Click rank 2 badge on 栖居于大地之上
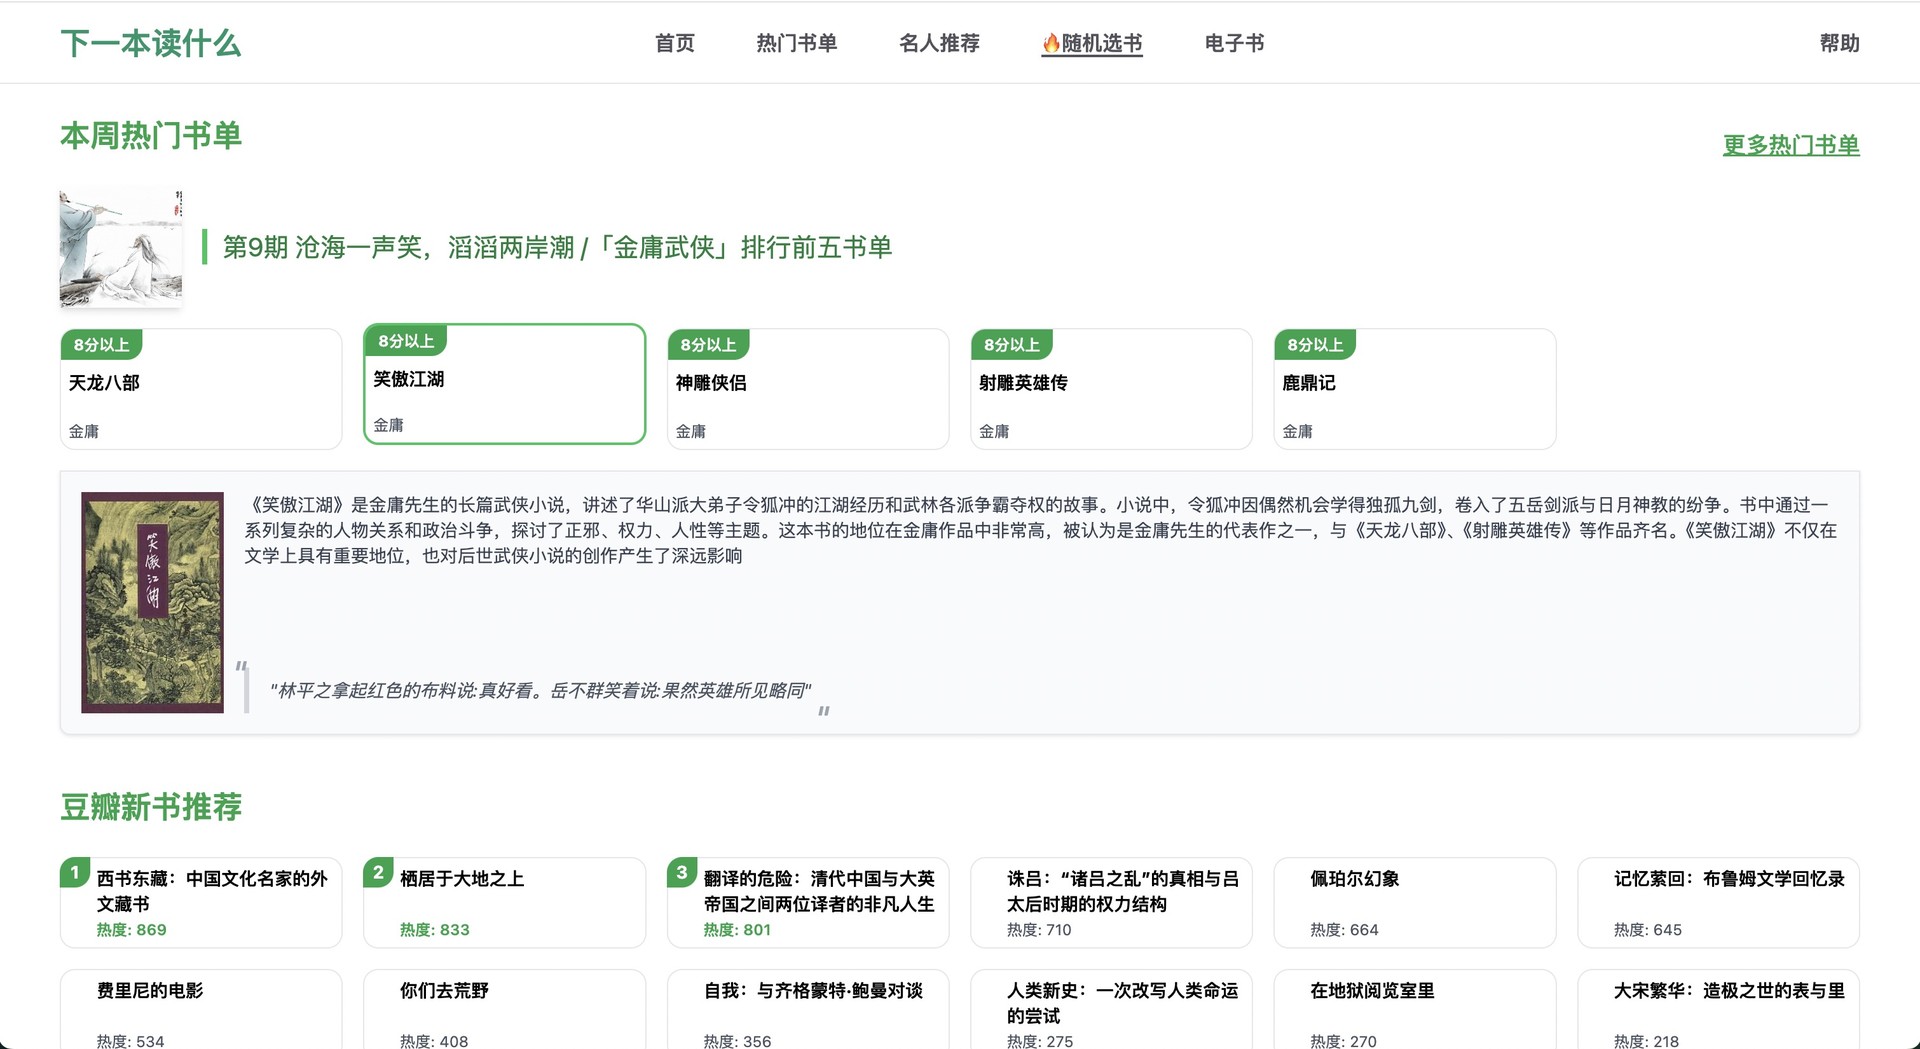Image resolution: width=1920 pixels, height=1049 pixels. [378, 872]
